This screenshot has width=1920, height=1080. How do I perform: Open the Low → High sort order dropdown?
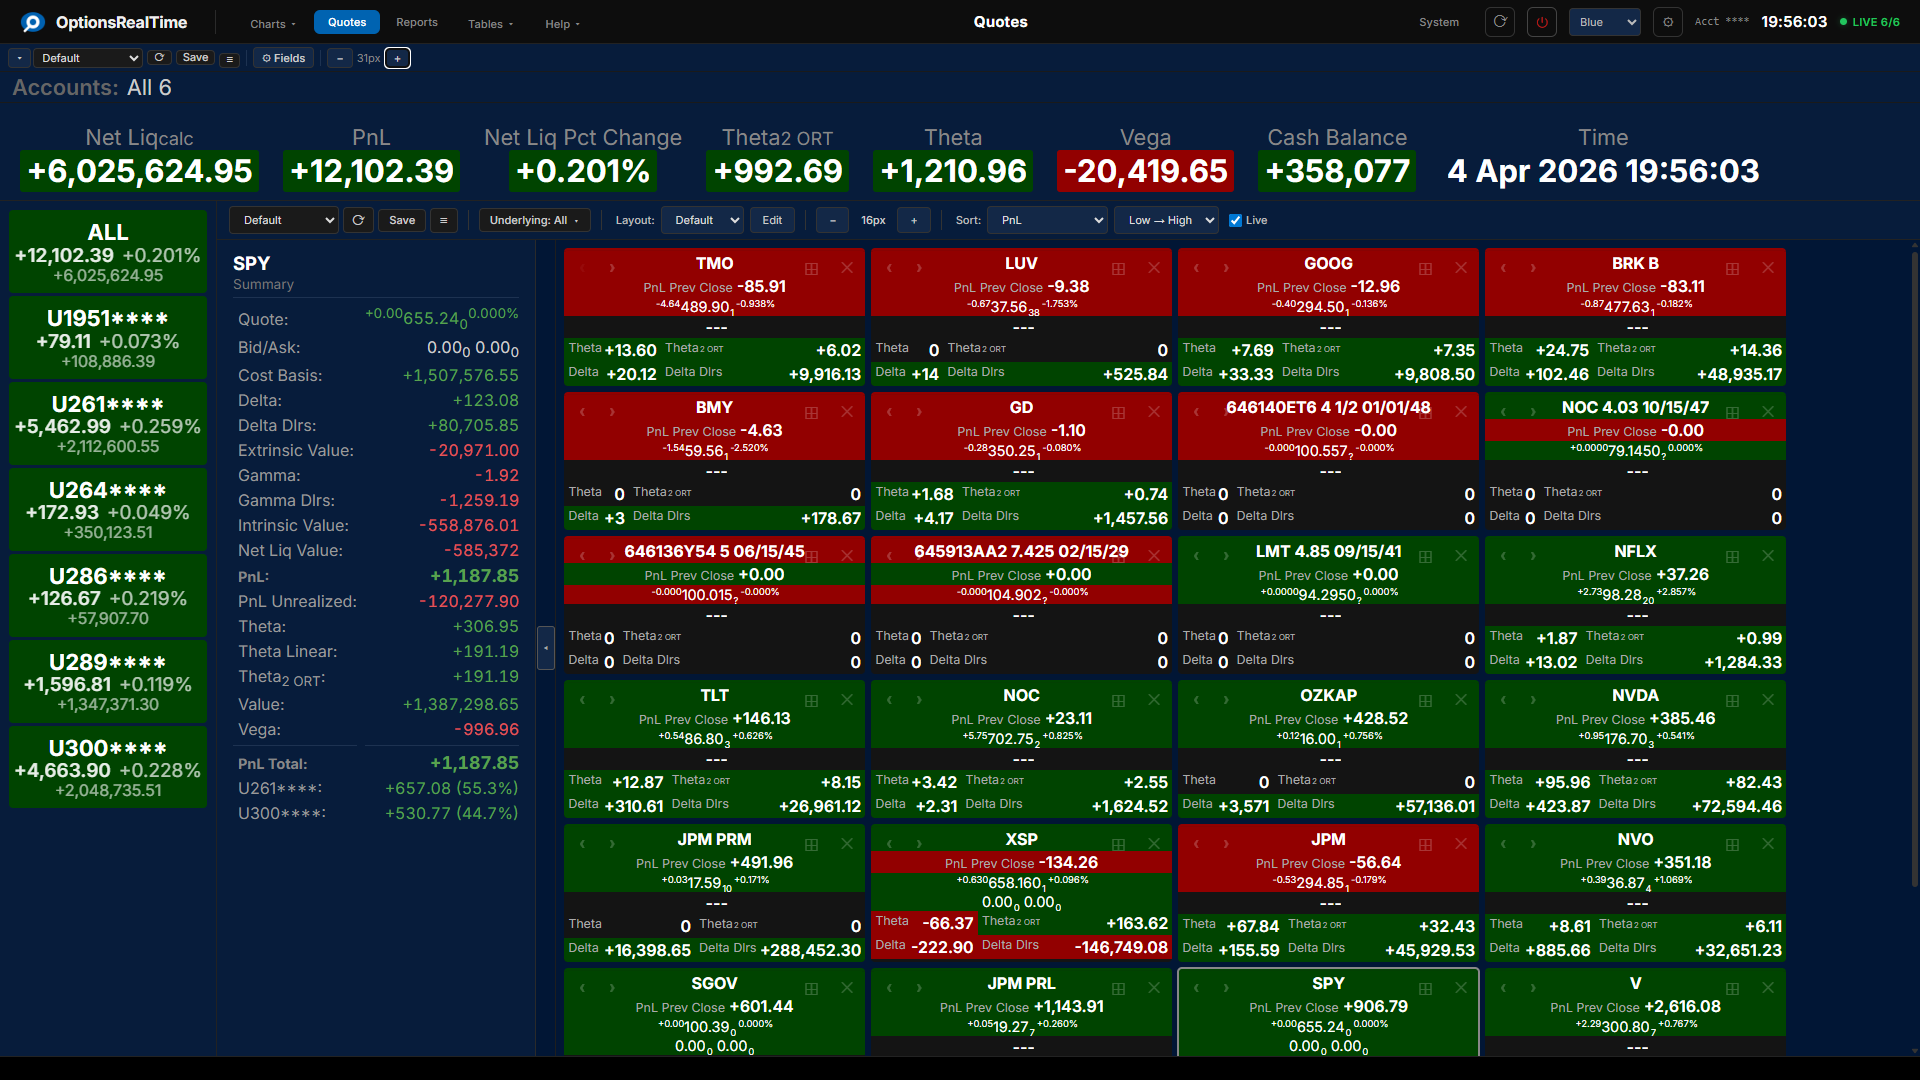pyautogui.click(x=1166, y=220)
